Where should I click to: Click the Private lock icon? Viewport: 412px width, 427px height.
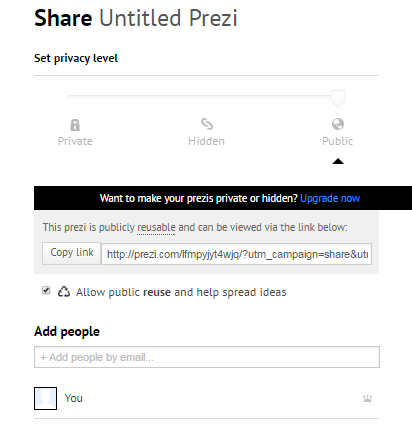coord(75,125)
